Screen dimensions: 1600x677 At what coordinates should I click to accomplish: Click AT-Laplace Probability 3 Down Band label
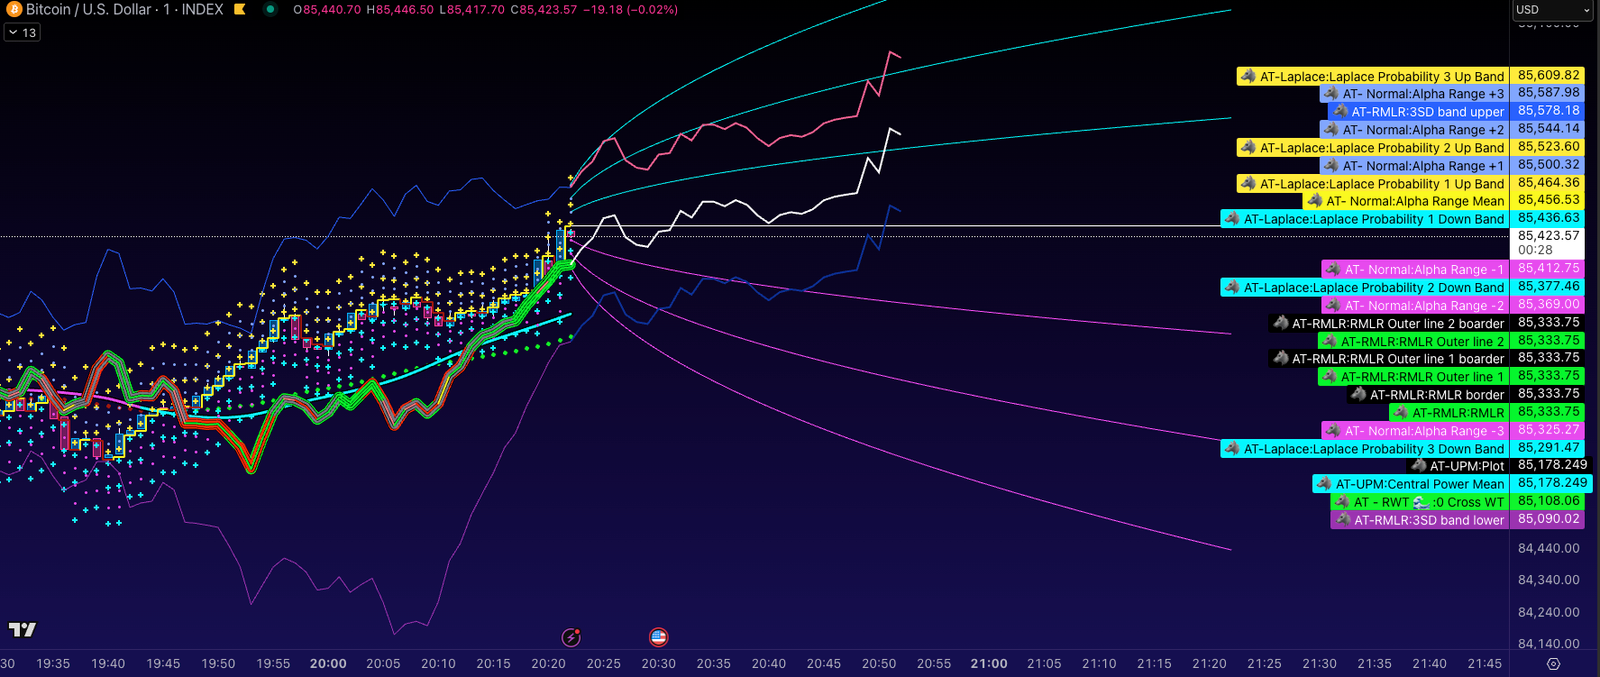tap(1364, 449)
